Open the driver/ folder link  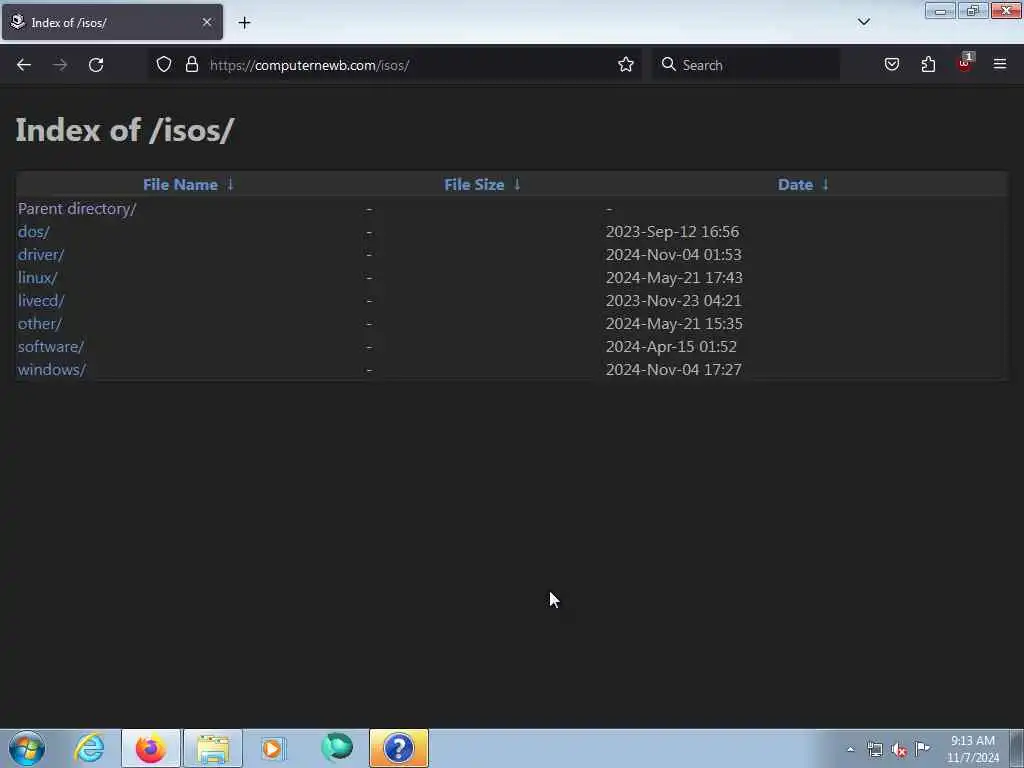[40, 255]
